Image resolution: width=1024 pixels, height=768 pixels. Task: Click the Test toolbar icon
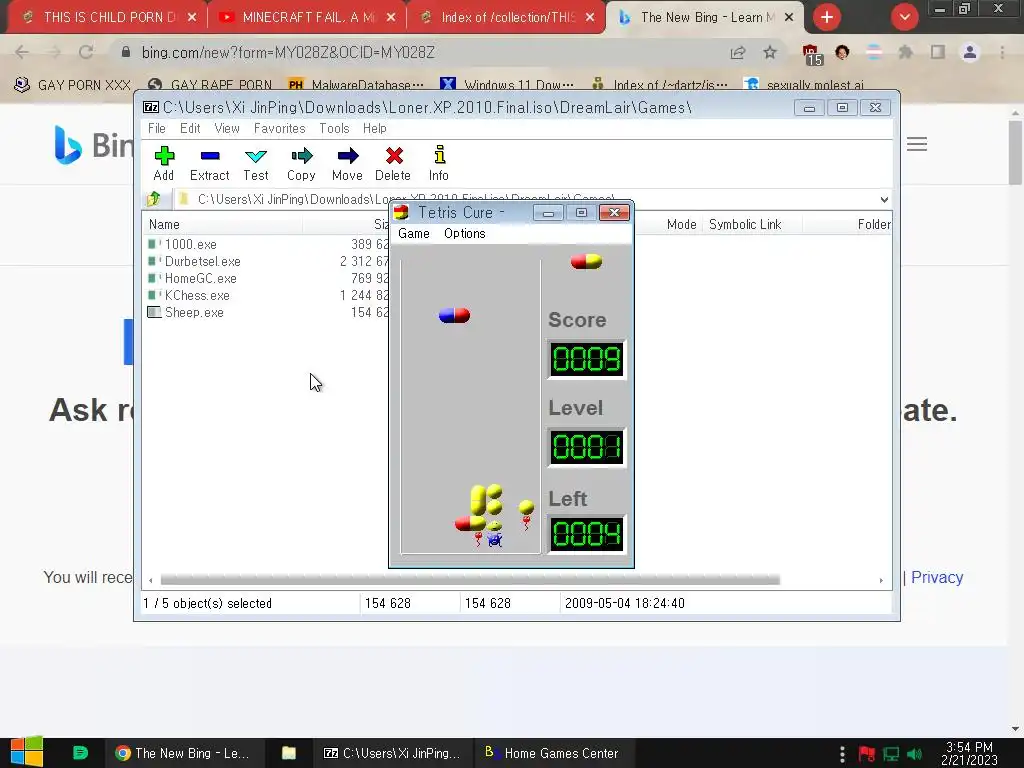[255, 163]
